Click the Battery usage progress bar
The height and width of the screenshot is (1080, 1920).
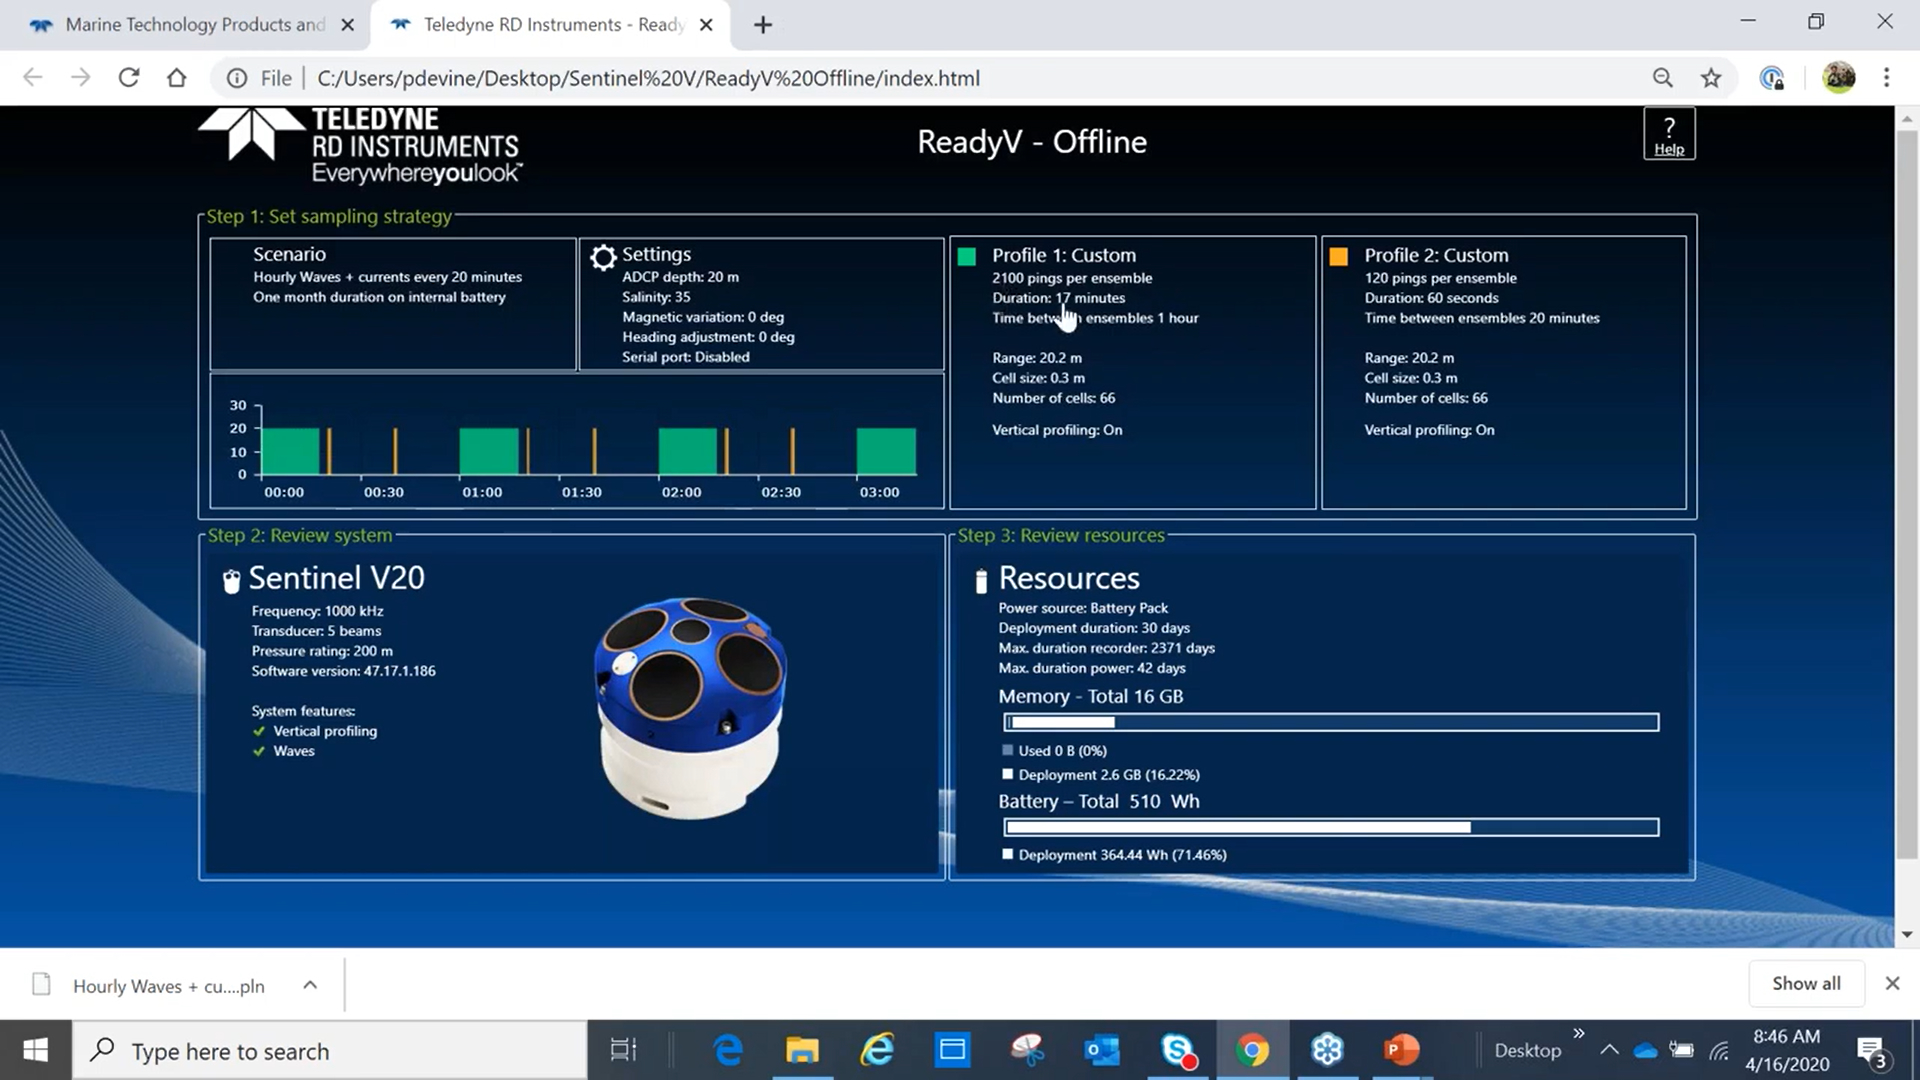tap(1331, 827)
